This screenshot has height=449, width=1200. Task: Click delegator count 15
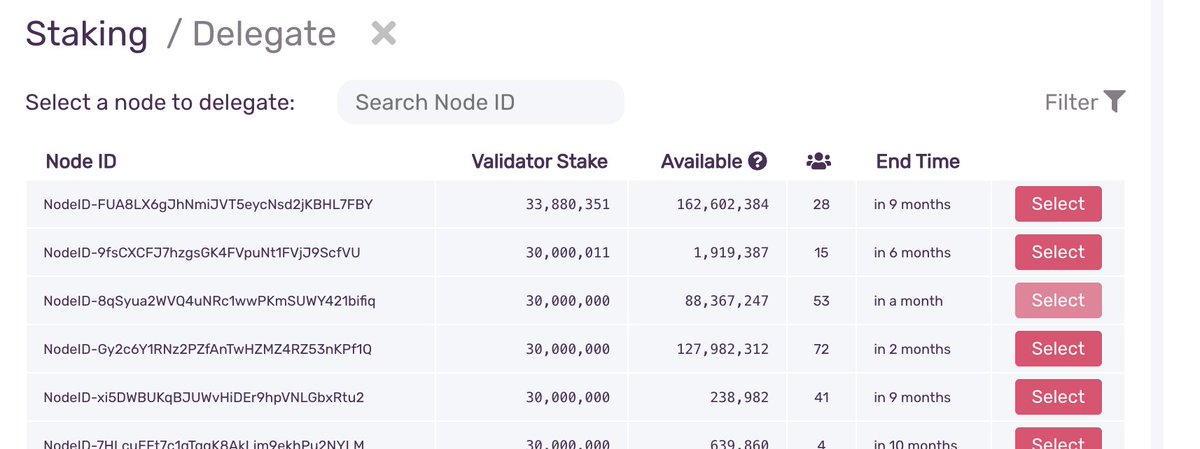821,252
